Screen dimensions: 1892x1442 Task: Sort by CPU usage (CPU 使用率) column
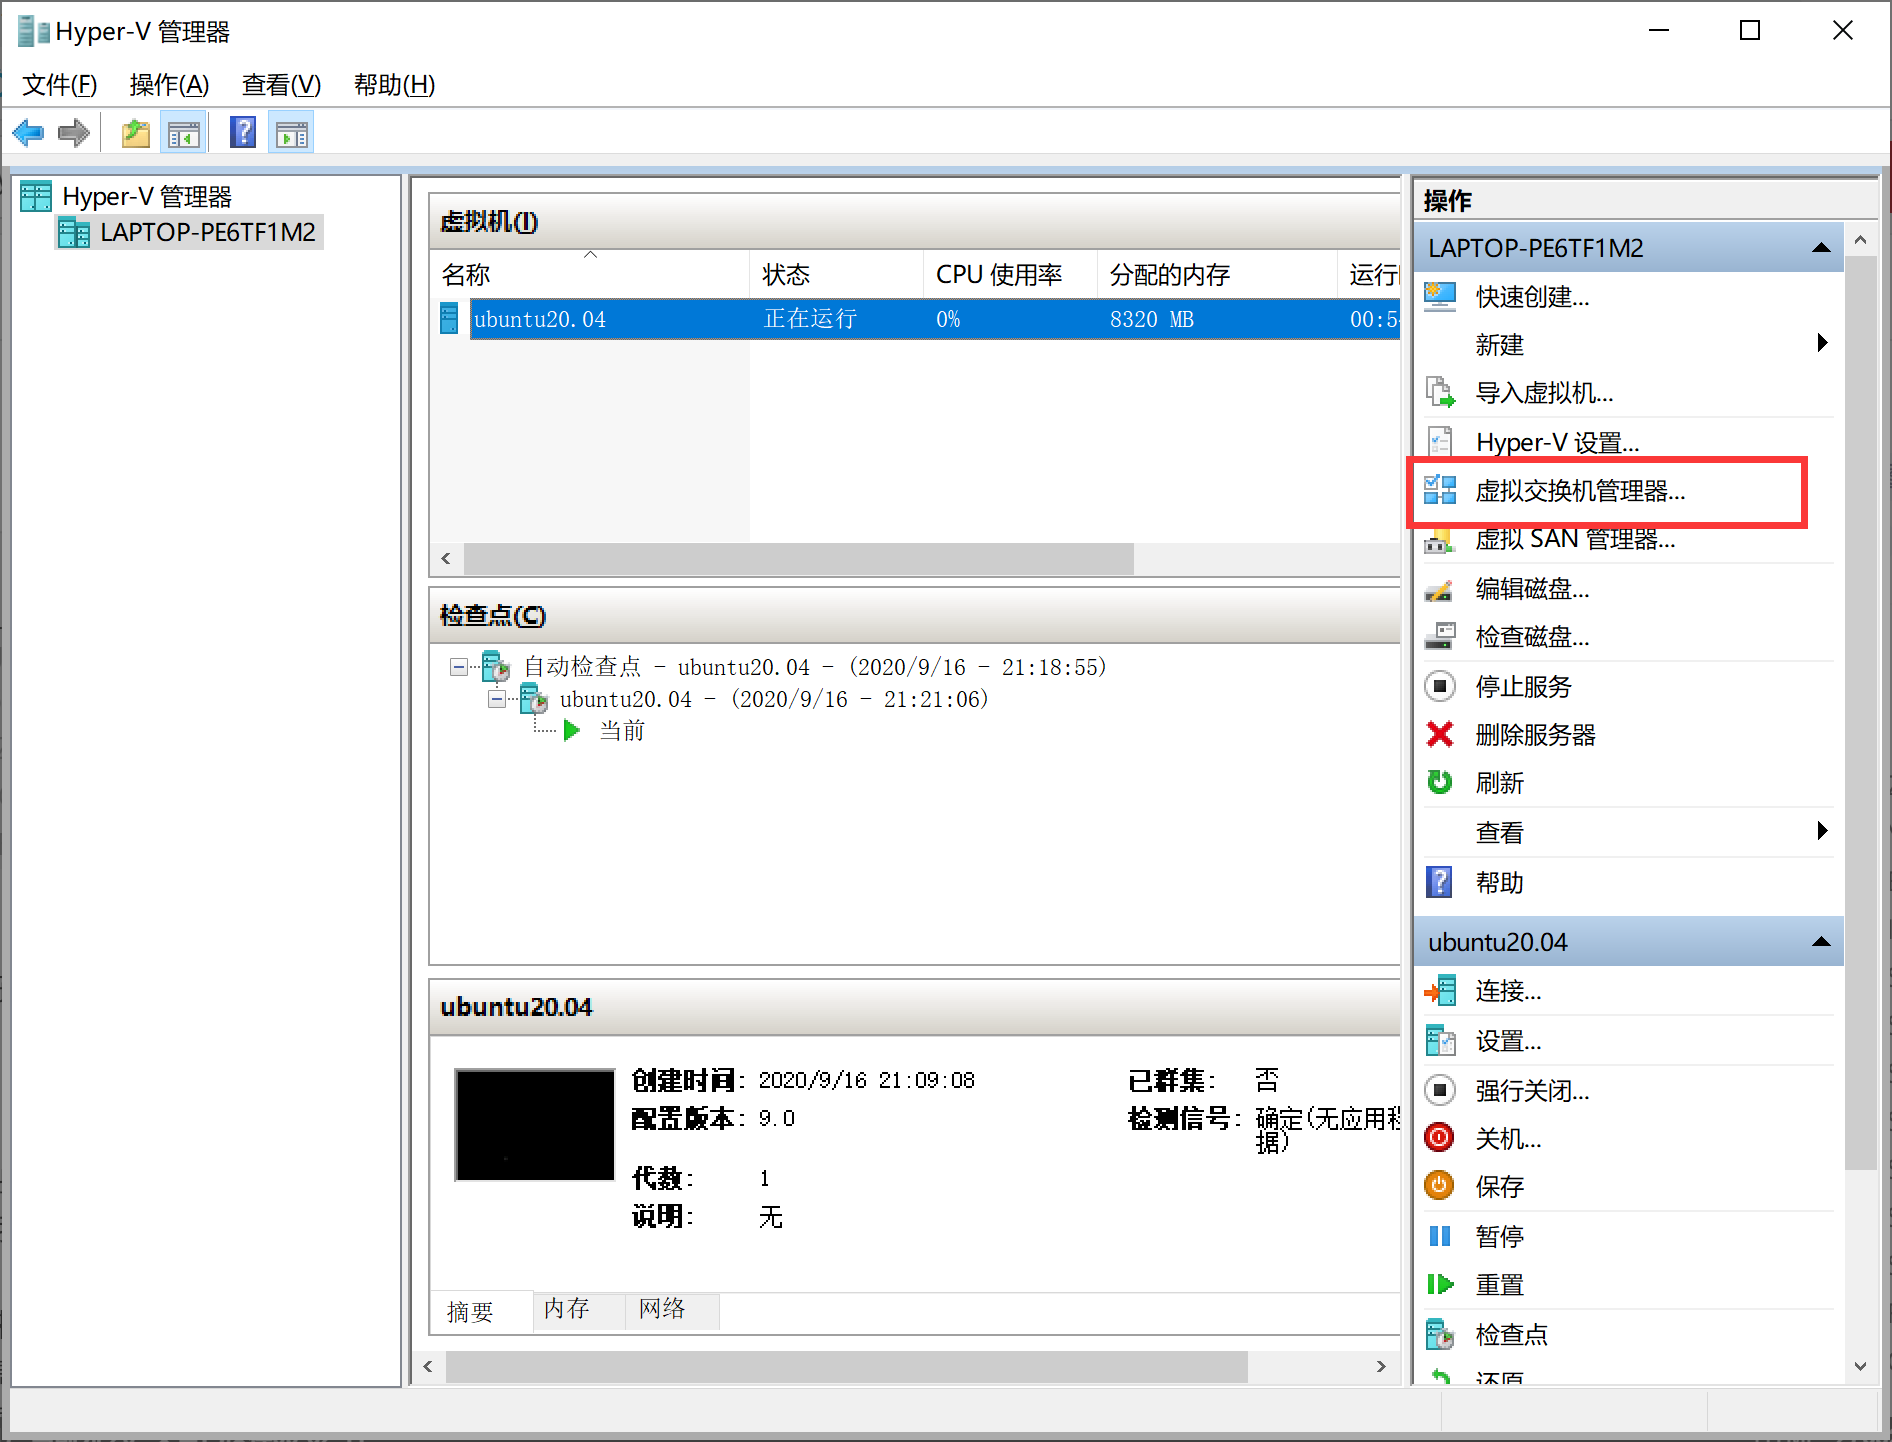pyautogui.click(x=1010, y=274)
